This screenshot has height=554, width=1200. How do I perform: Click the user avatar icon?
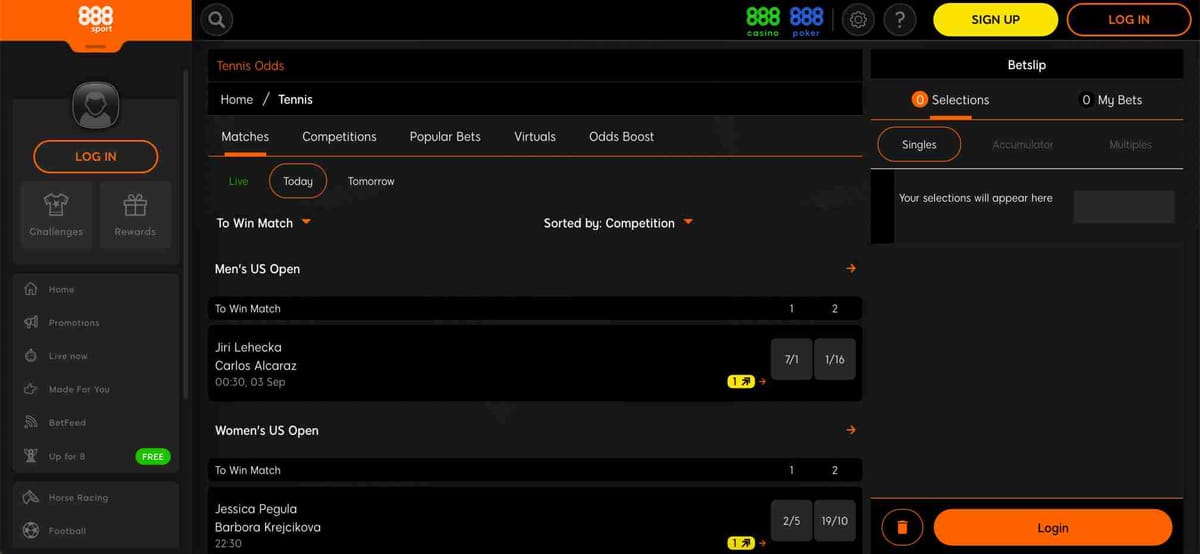[x=96, y=105]
